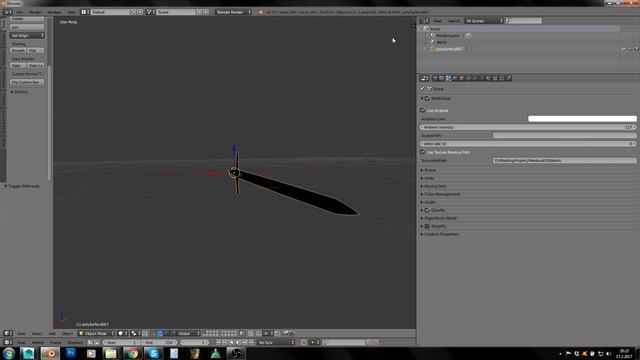Select RenderLayers item in outliner

(x=447, y=36)
